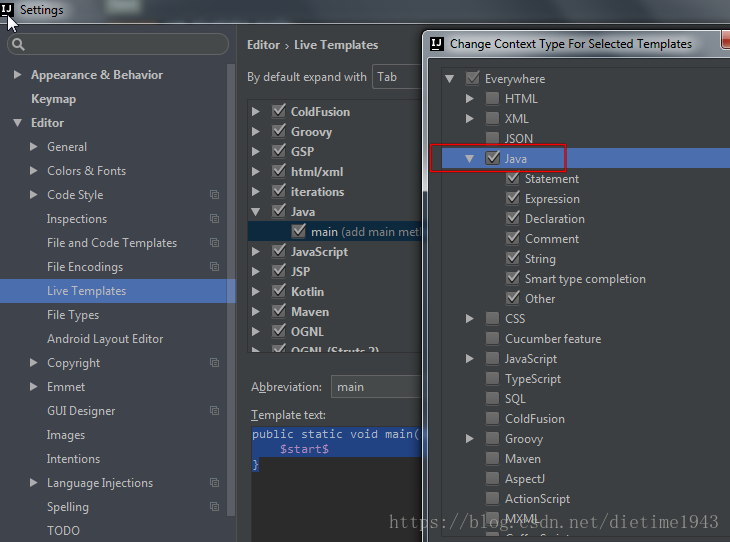Expand the CSS context node
The width and height of the screenshot is (730, 542).
tap(470, 318)
